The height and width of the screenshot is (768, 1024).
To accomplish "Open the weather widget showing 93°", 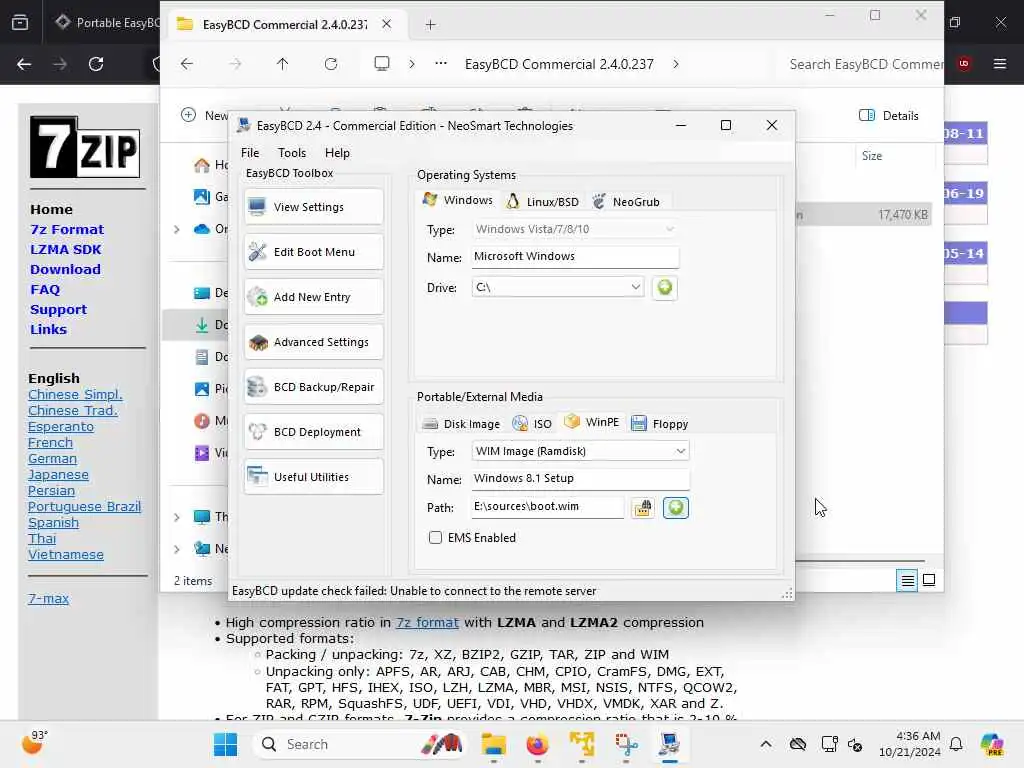I will click(34, 743).
